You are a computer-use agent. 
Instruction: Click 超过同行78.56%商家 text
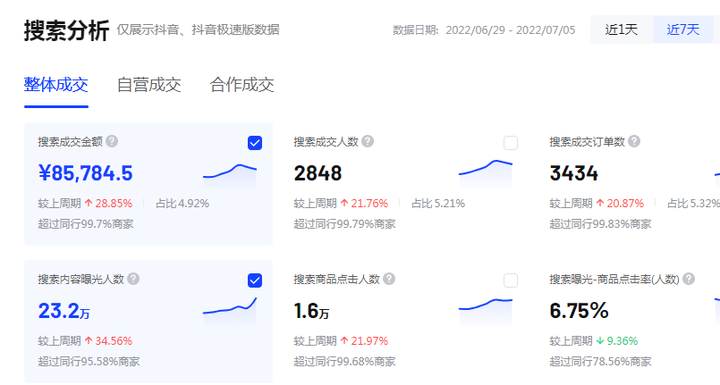click(x=600, y=362)
